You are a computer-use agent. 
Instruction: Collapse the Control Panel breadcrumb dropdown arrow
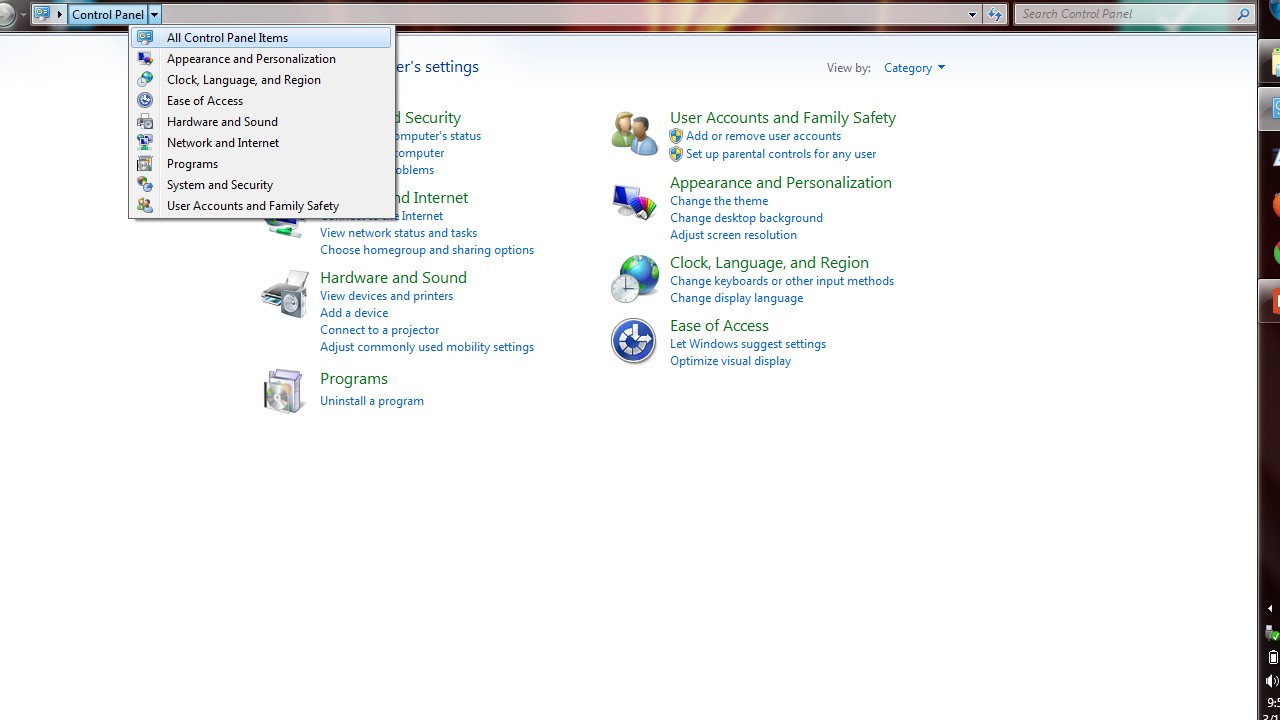point(154,14)
